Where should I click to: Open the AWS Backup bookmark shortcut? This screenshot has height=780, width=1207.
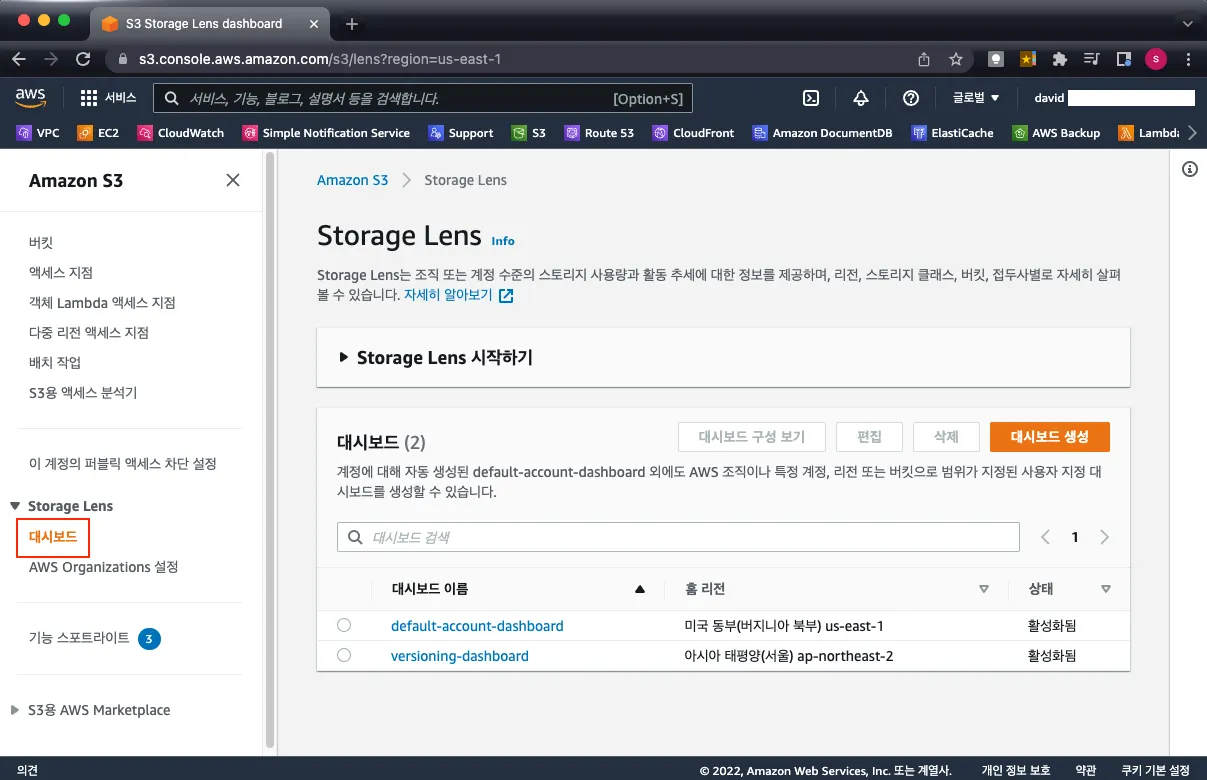tap(1056, 132)
